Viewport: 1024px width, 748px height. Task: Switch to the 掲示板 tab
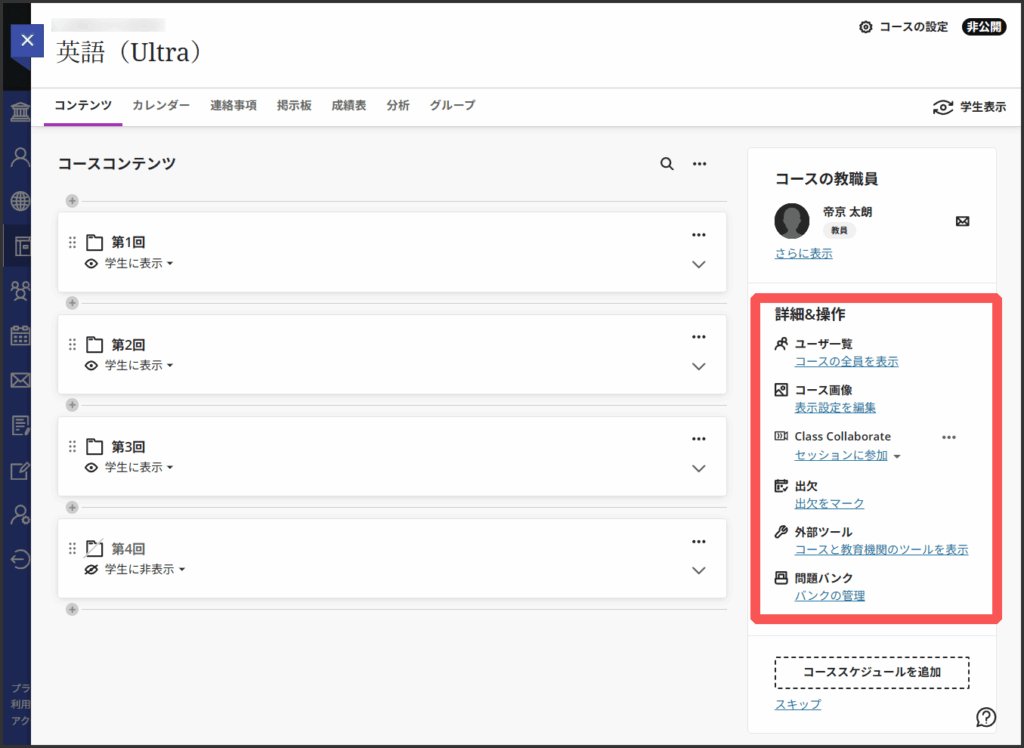(294, 106)
